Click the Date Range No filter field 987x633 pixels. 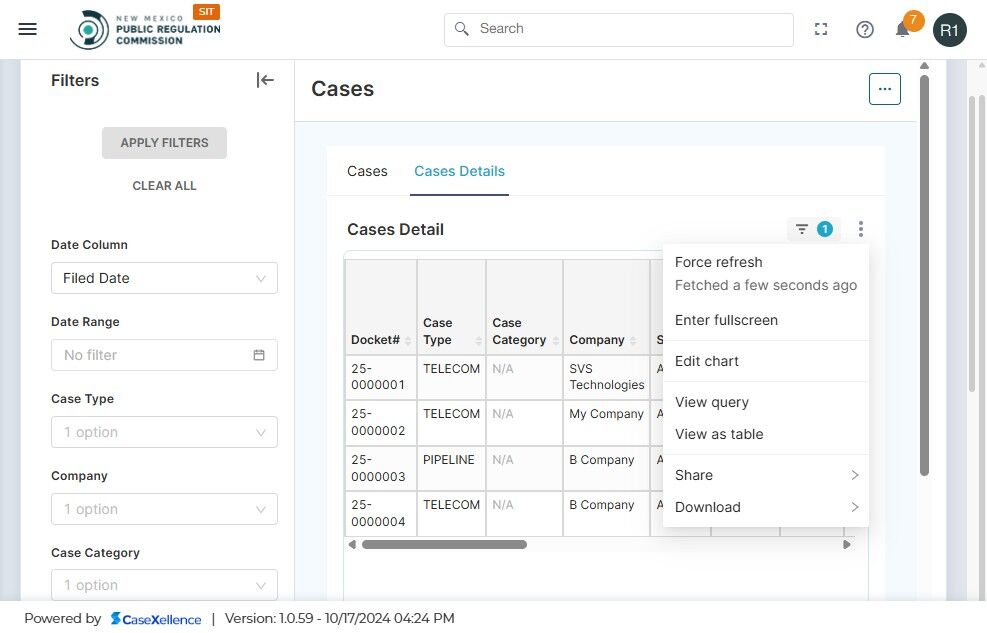click(164, 355)
